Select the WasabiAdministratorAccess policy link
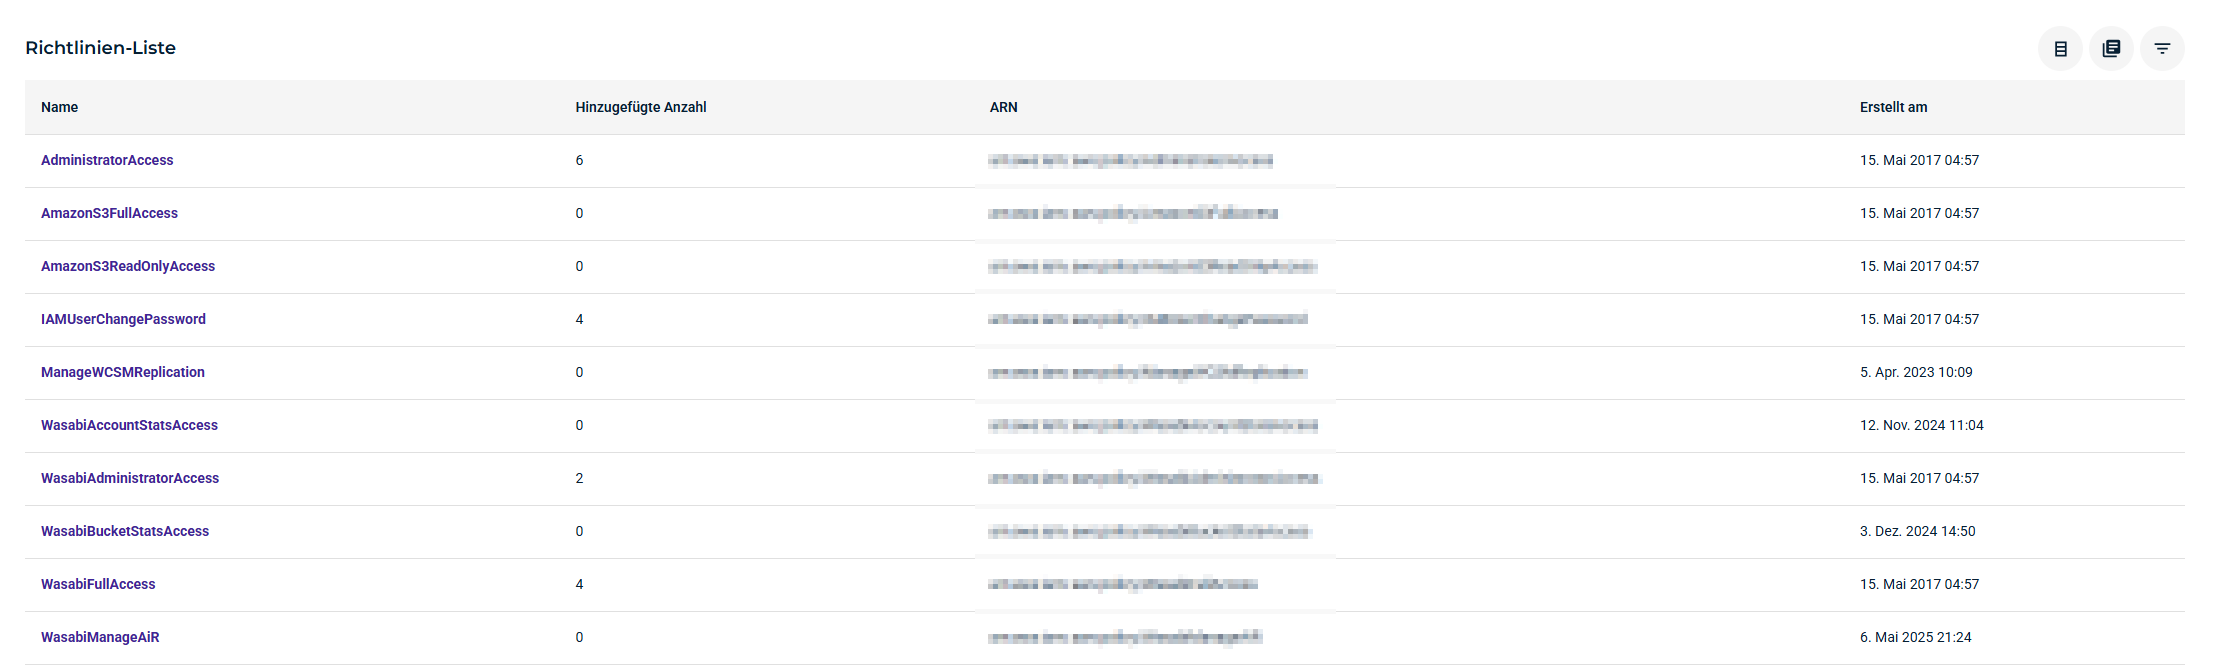Viewport: 2214px width, 668px height. point(130,478)
